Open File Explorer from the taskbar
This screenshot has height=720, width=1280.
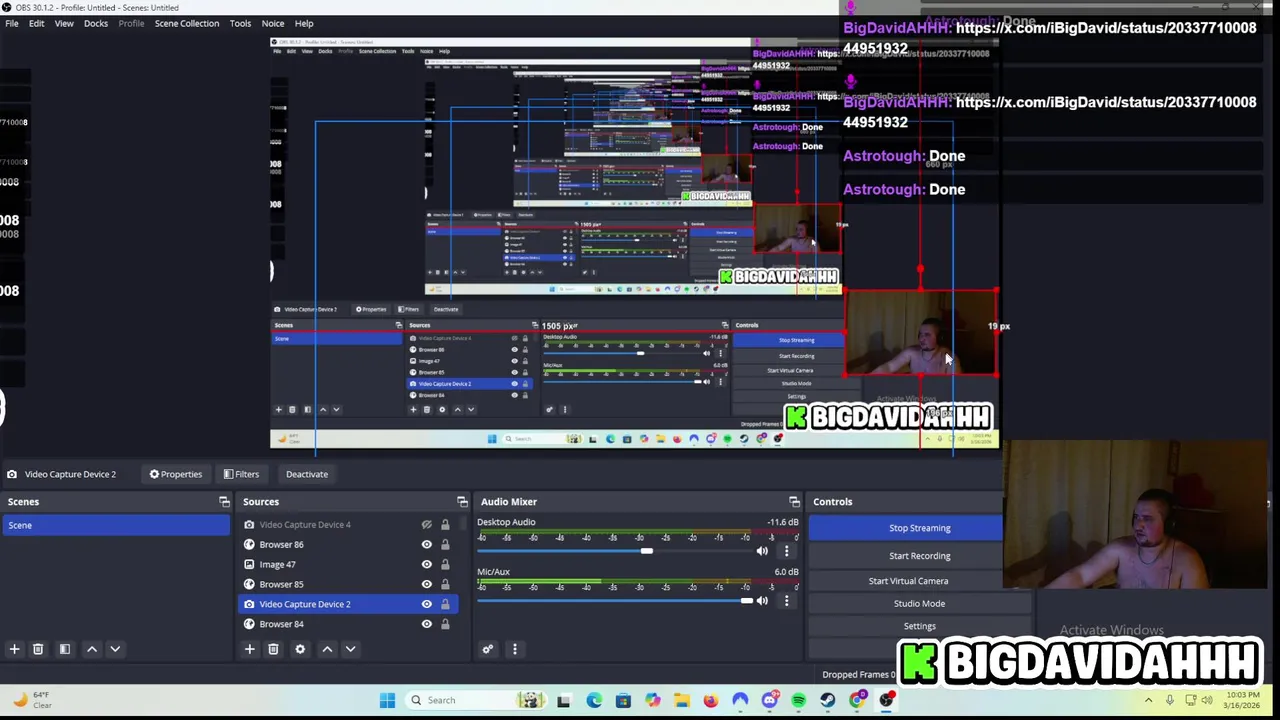coord(681,700)
